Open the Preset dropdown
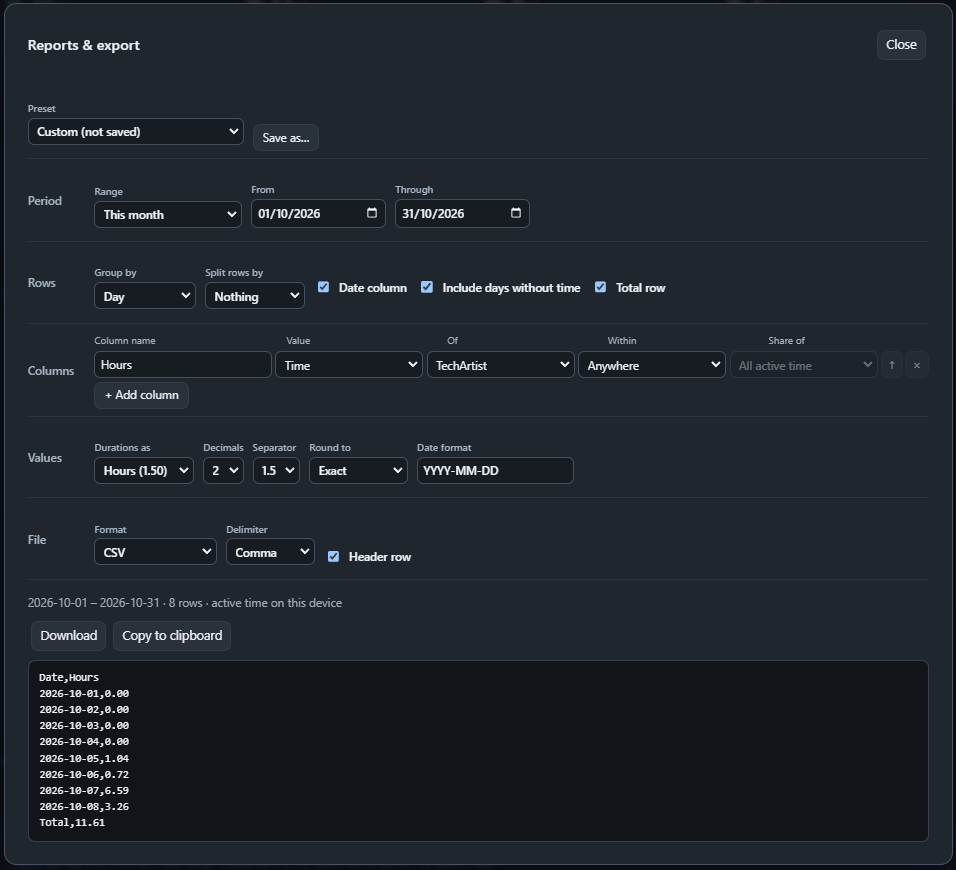The image size is (956, 870). (136, 132)
